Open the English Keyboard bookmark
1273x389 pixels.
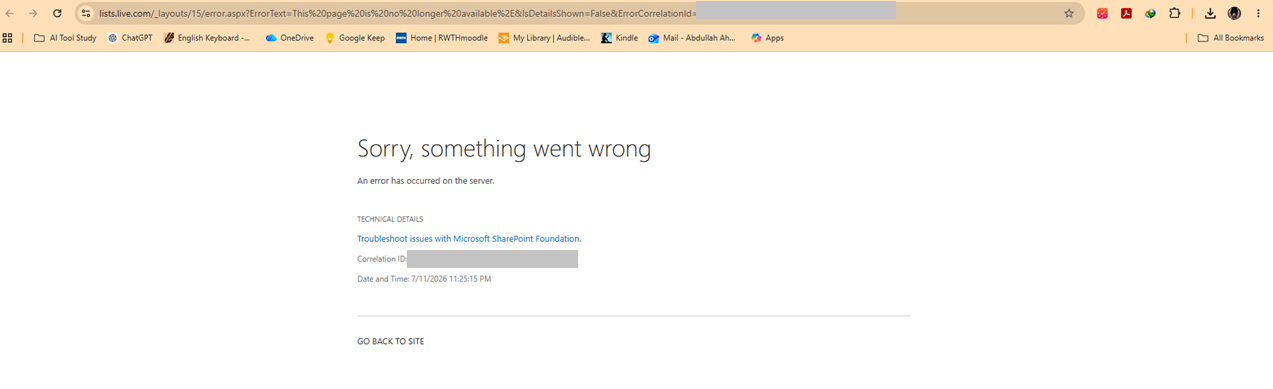point(207,38)
